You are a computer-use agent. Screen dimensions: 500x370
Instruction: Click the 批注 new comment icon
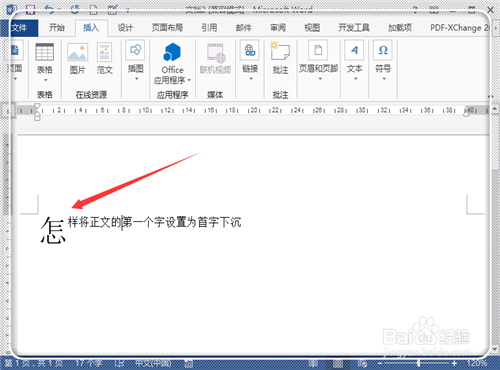click(280, 51)
